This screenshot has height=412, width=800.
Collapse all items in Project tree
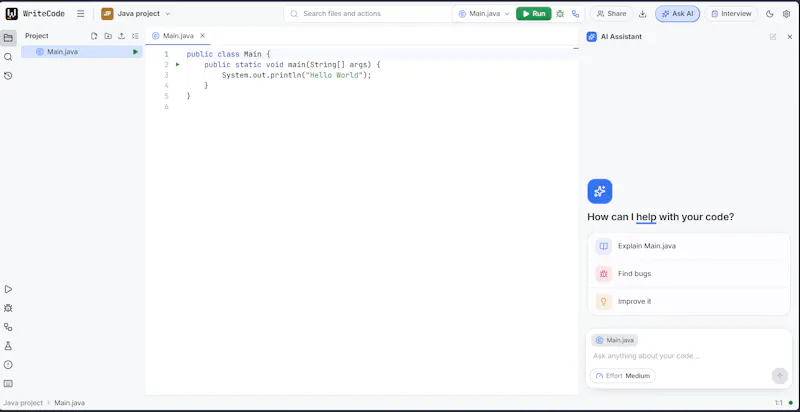[x=135, y=36]
